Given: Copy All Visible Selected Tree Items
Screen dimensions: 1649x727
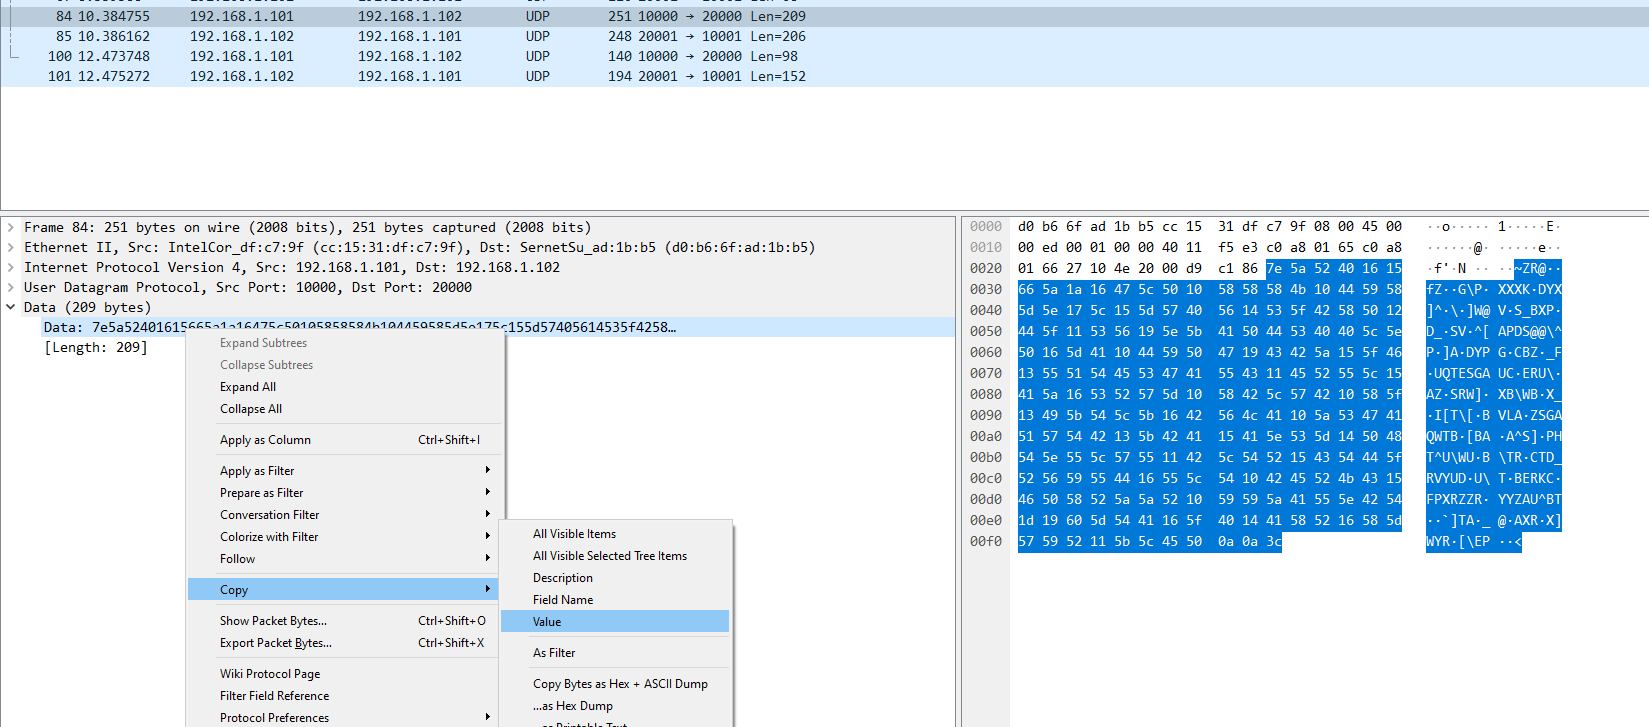Looking at the screenshot, I should coord(615,555).
